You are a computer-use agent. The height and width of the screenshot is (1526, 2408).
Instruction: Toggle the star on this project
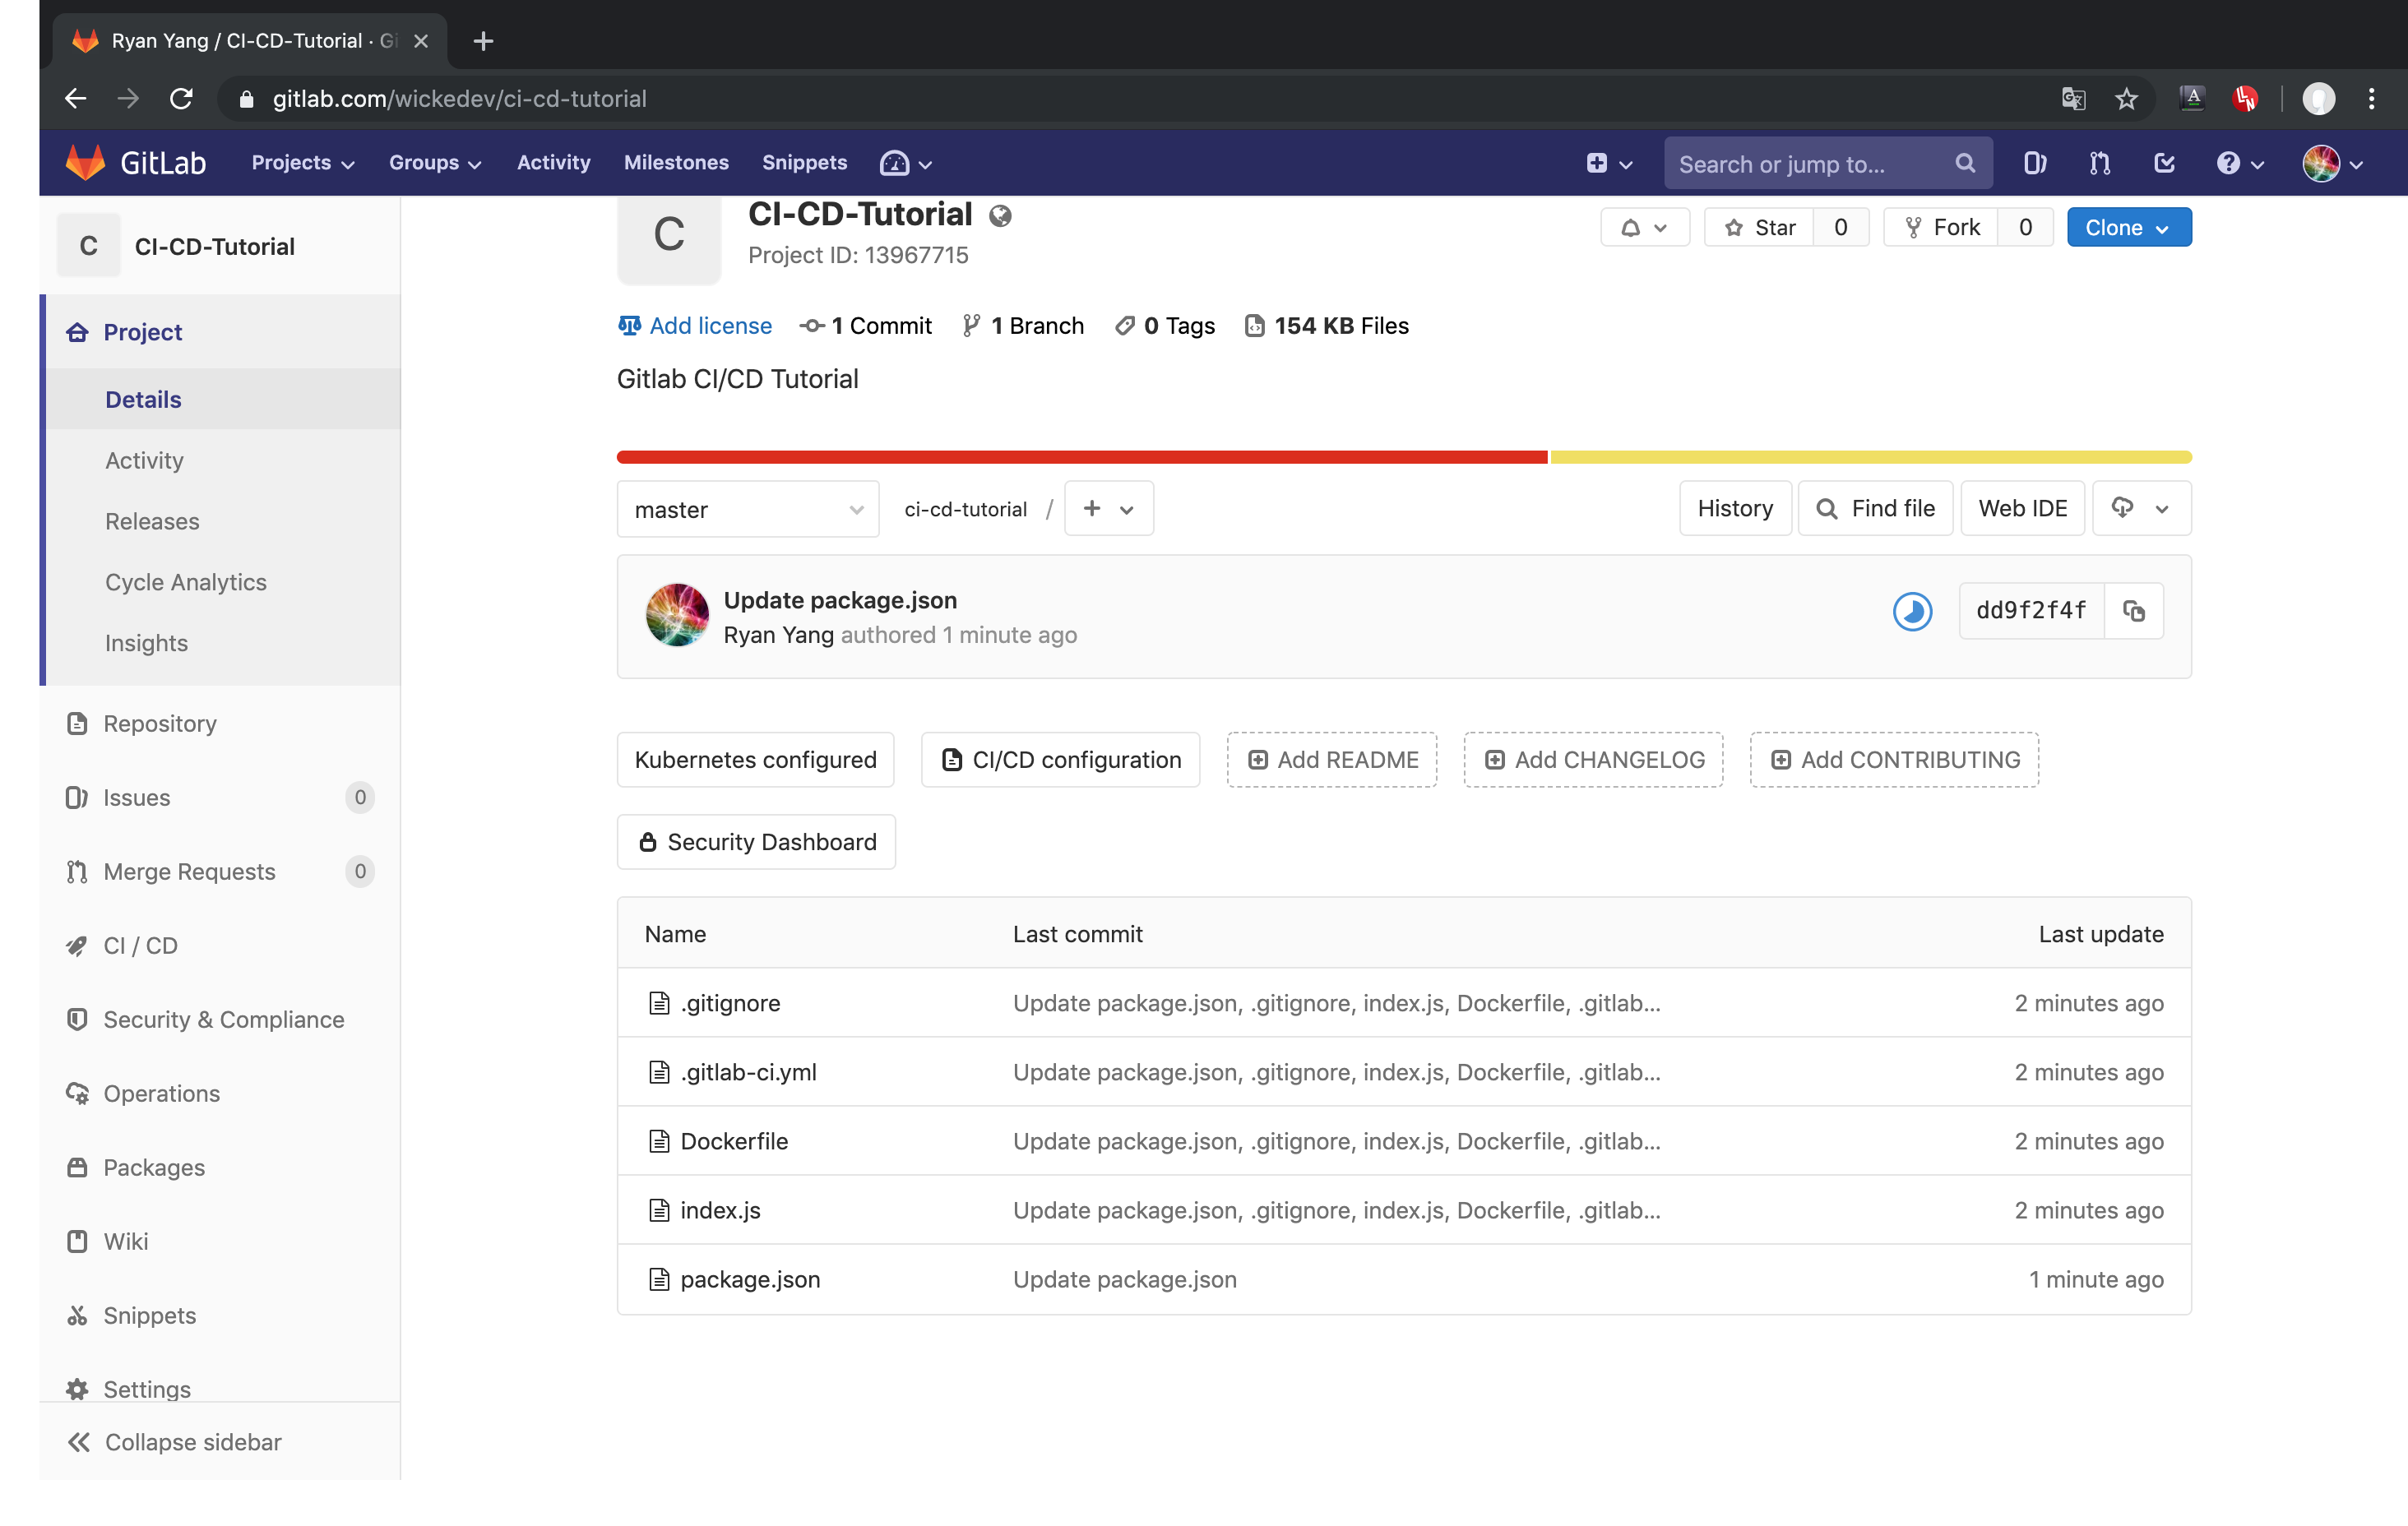(x=1760, y=227)
